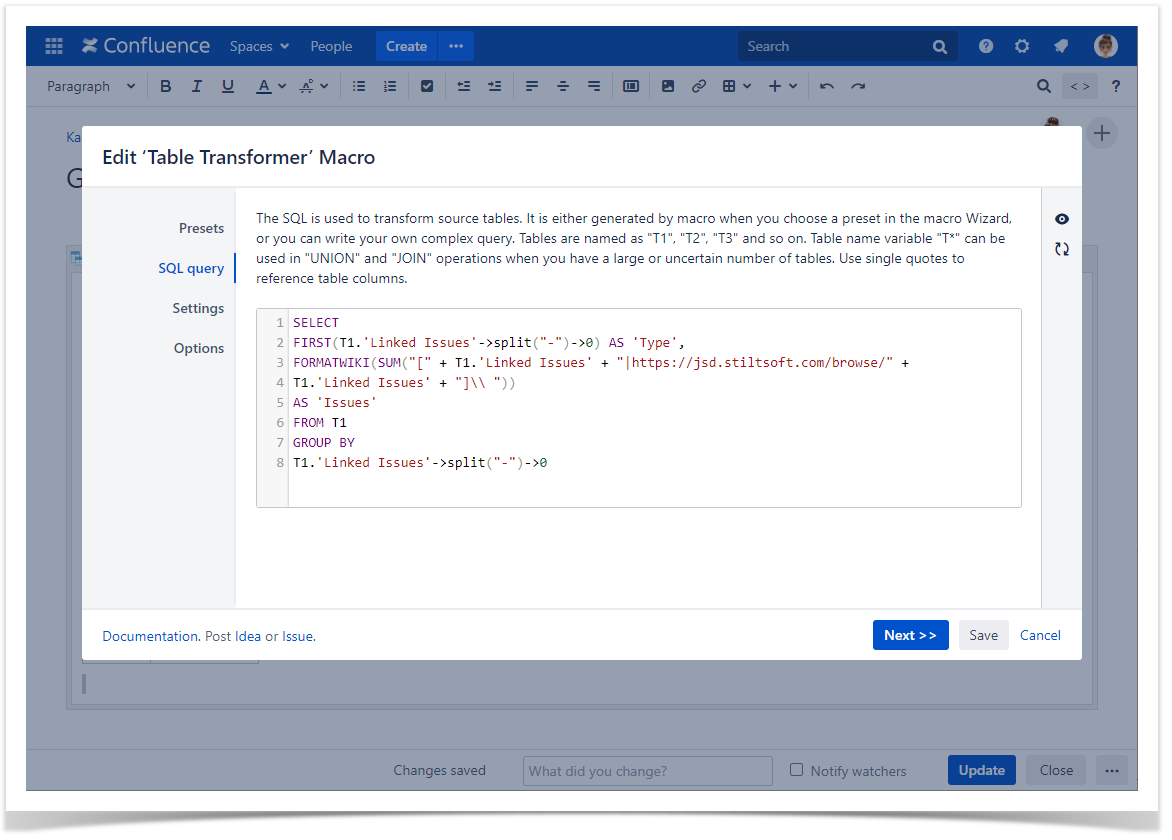Expand the table insert dropdown in the toolbar
The image size is (1172, 840).
coord(736,87)
